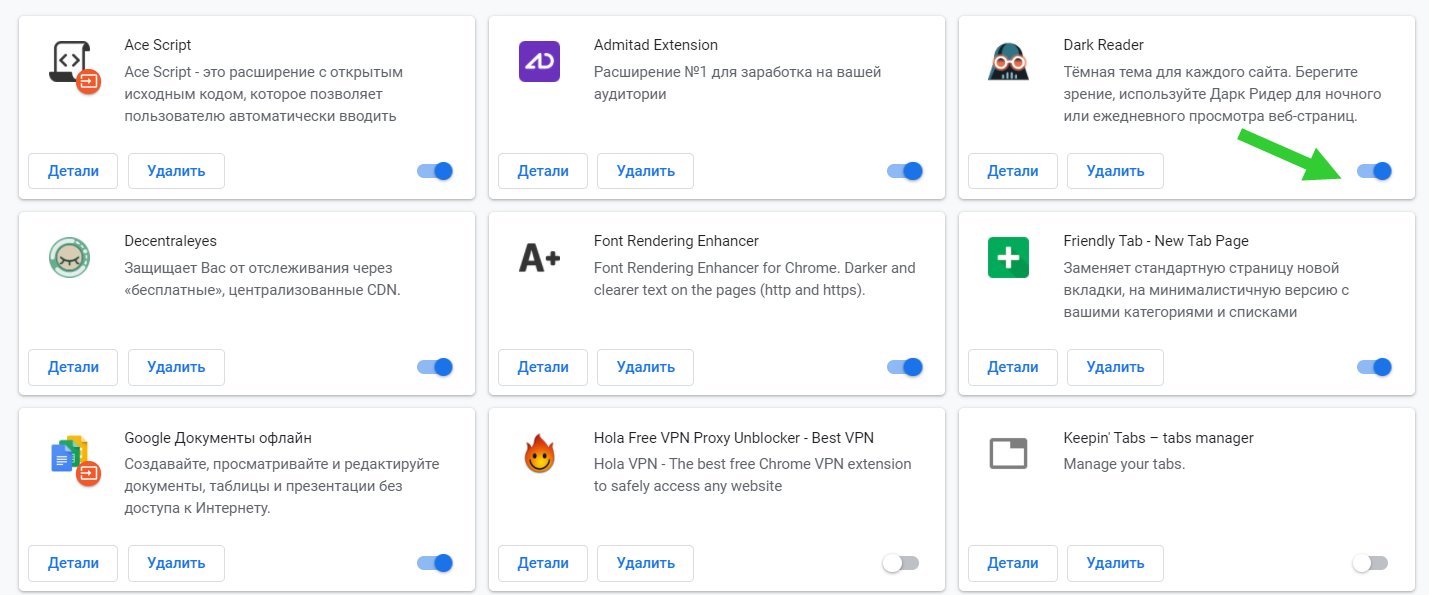
Task: Click the Admitad Extension purple logo
Action: click(539, 62)
